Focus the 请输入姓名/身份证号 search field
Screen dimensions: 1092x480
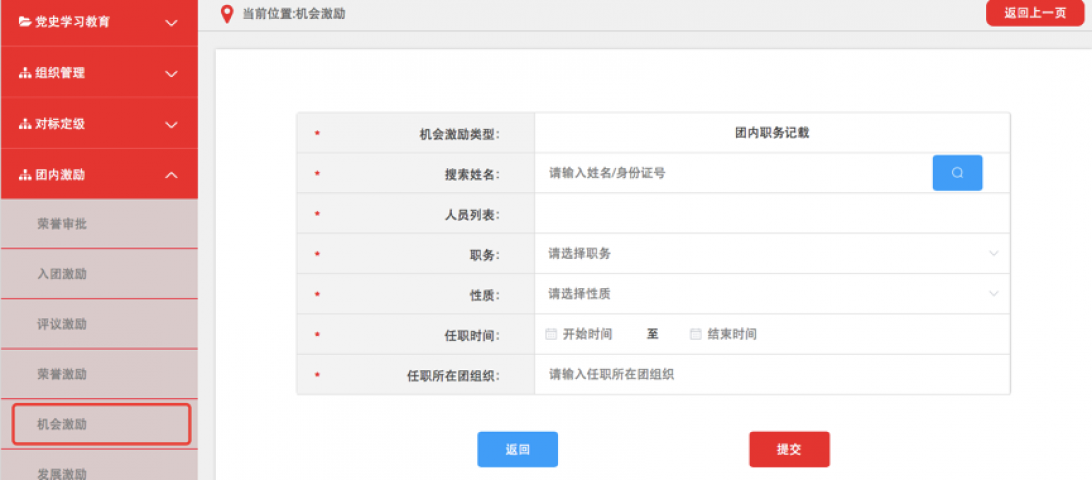coord(735,173)
